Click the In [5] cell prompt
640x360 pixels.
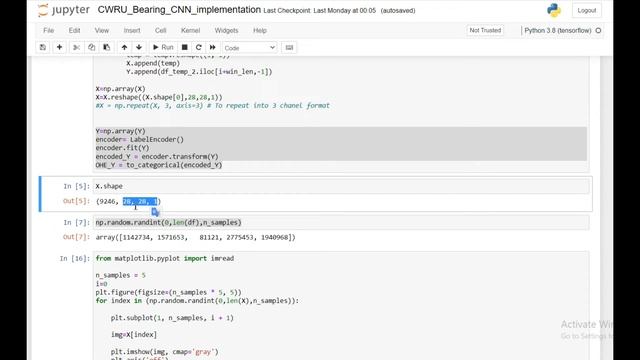point(76,186)
